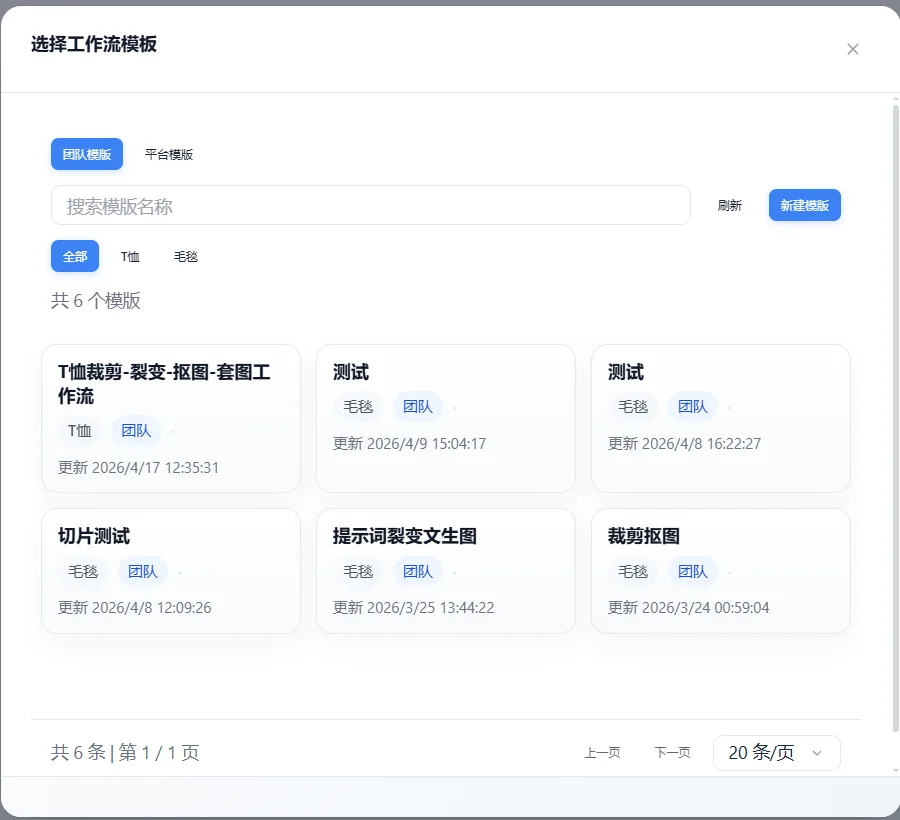900x820 pixels.
Task: Switch to the 团队模版 tab
Action: (x=87, y=154)
